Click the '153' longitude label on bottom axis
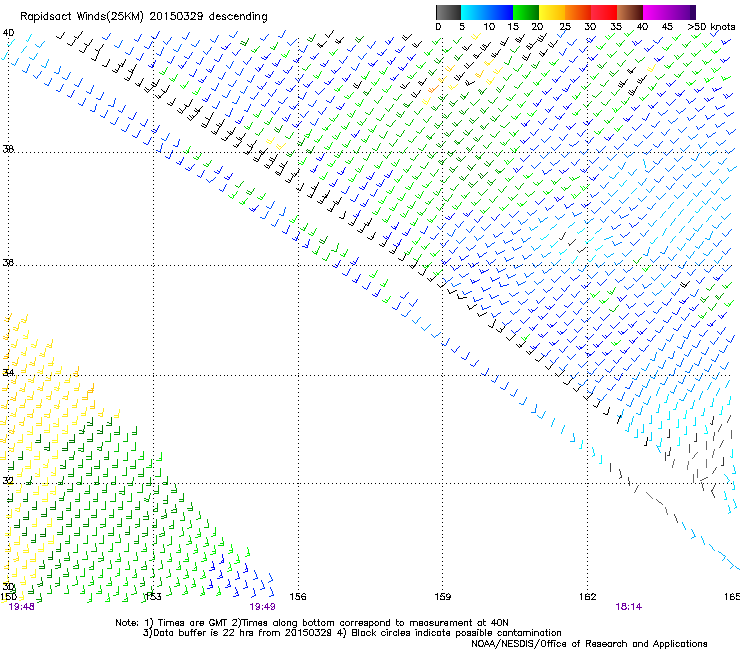740x650 pixels. pyautogui.click(x=153, y=597)
